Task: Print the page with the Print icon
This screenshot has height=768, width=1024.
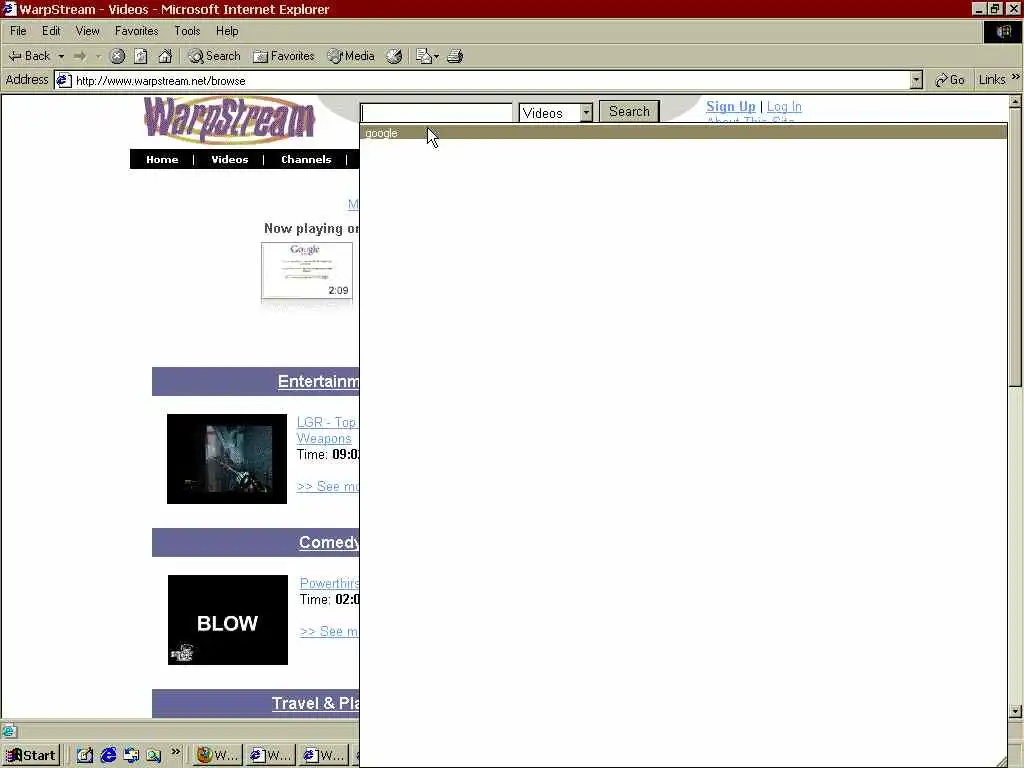Action: (x=455, y=56)
